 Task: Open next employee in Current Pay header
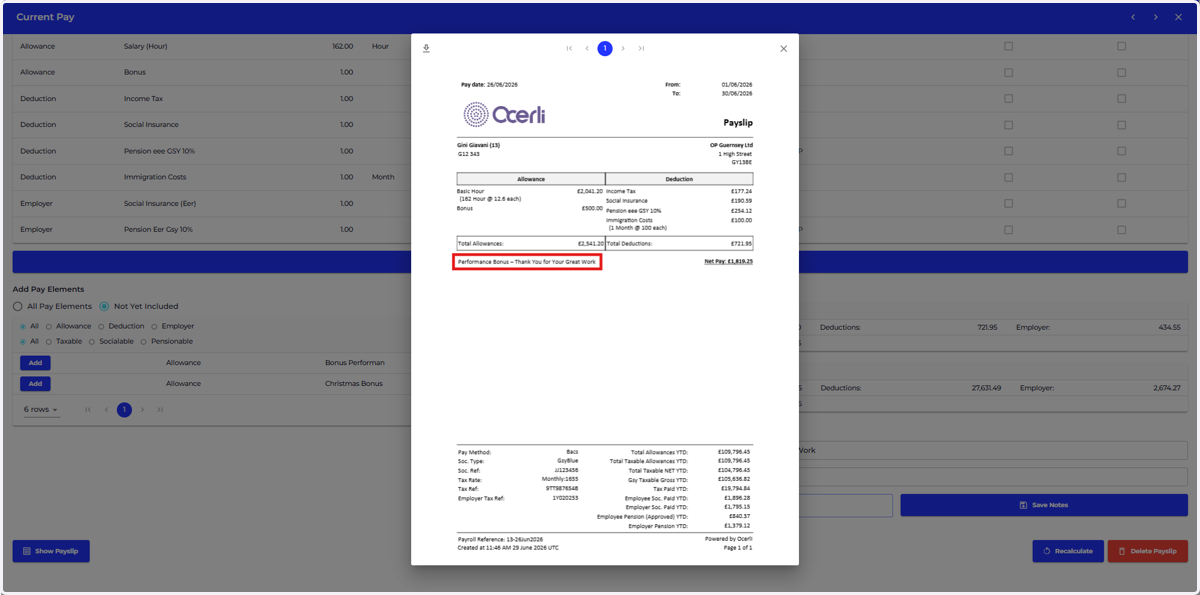click(x=1155, y=17)
